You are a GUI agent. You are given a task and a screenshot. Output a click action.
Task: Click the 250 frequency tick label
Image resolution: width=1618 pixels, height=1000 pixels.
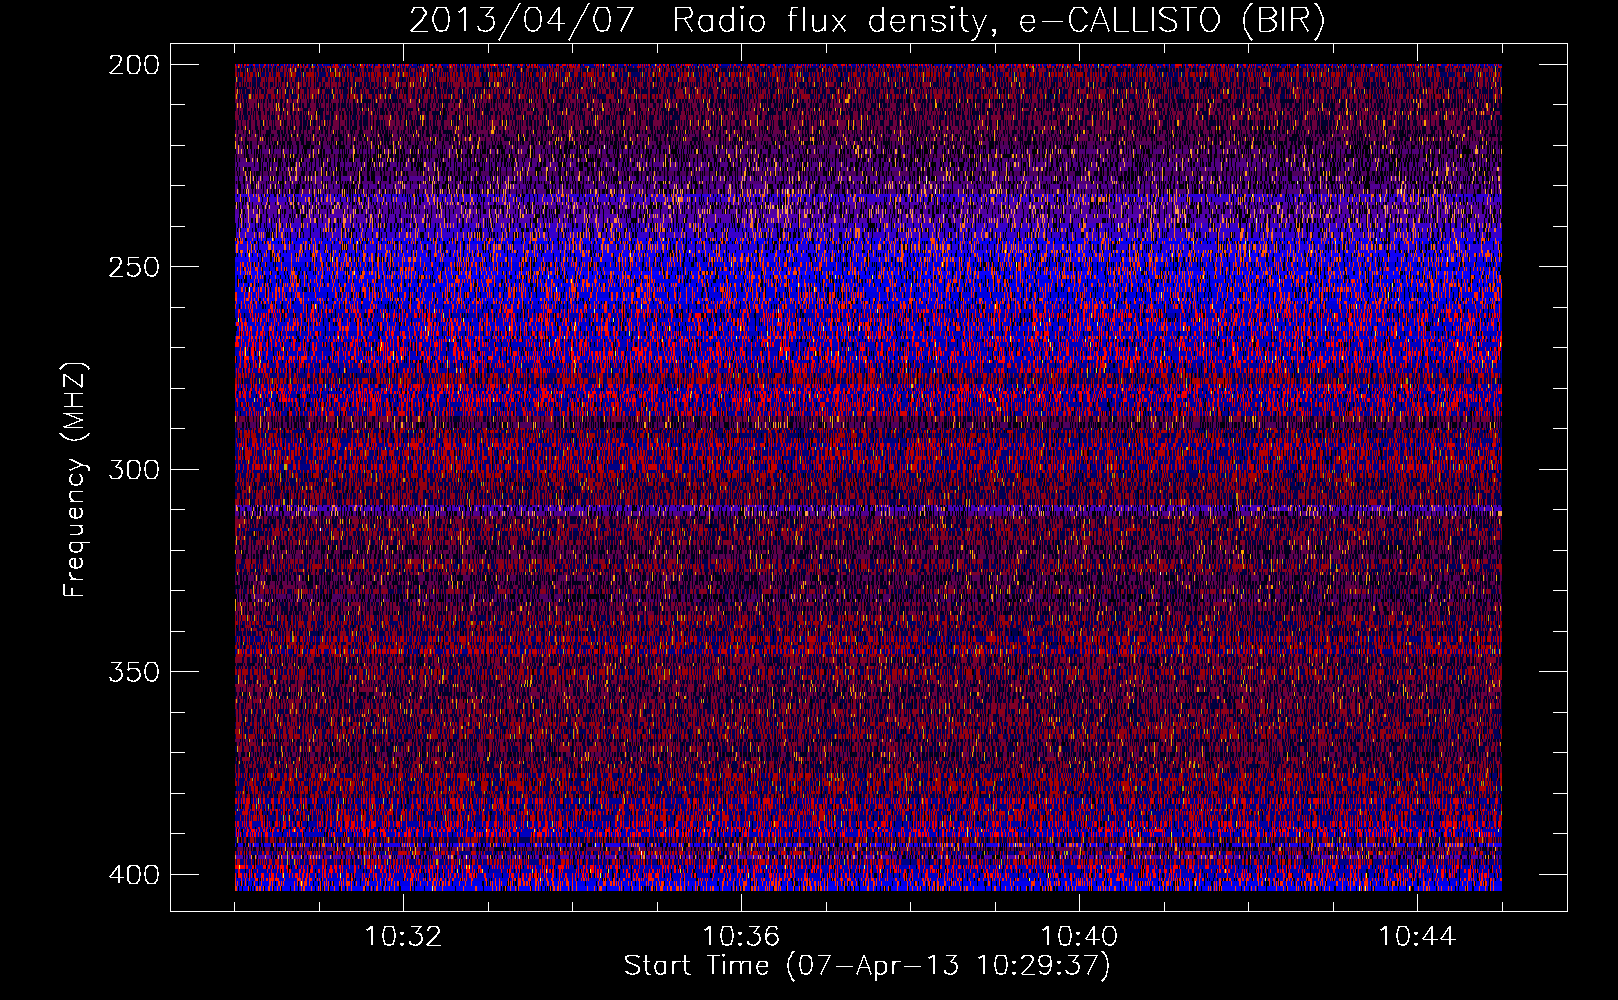coord(133,267)
